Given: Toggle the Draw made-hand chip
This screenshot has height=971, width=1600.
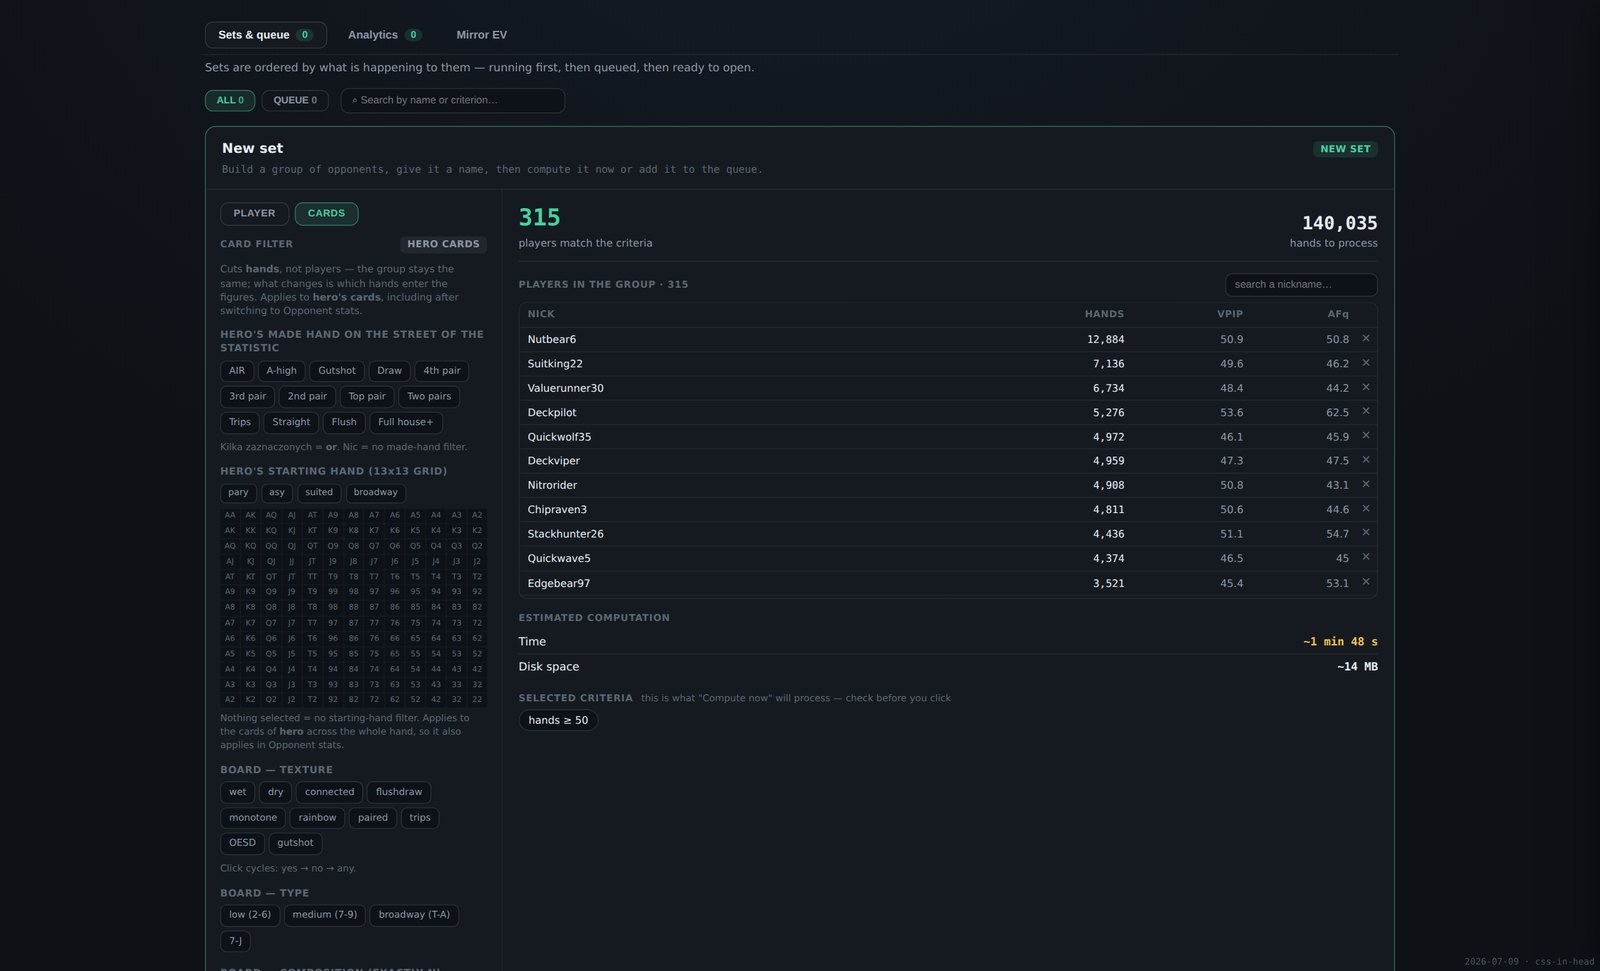Looking at the screenshot, I should [389, 371].
